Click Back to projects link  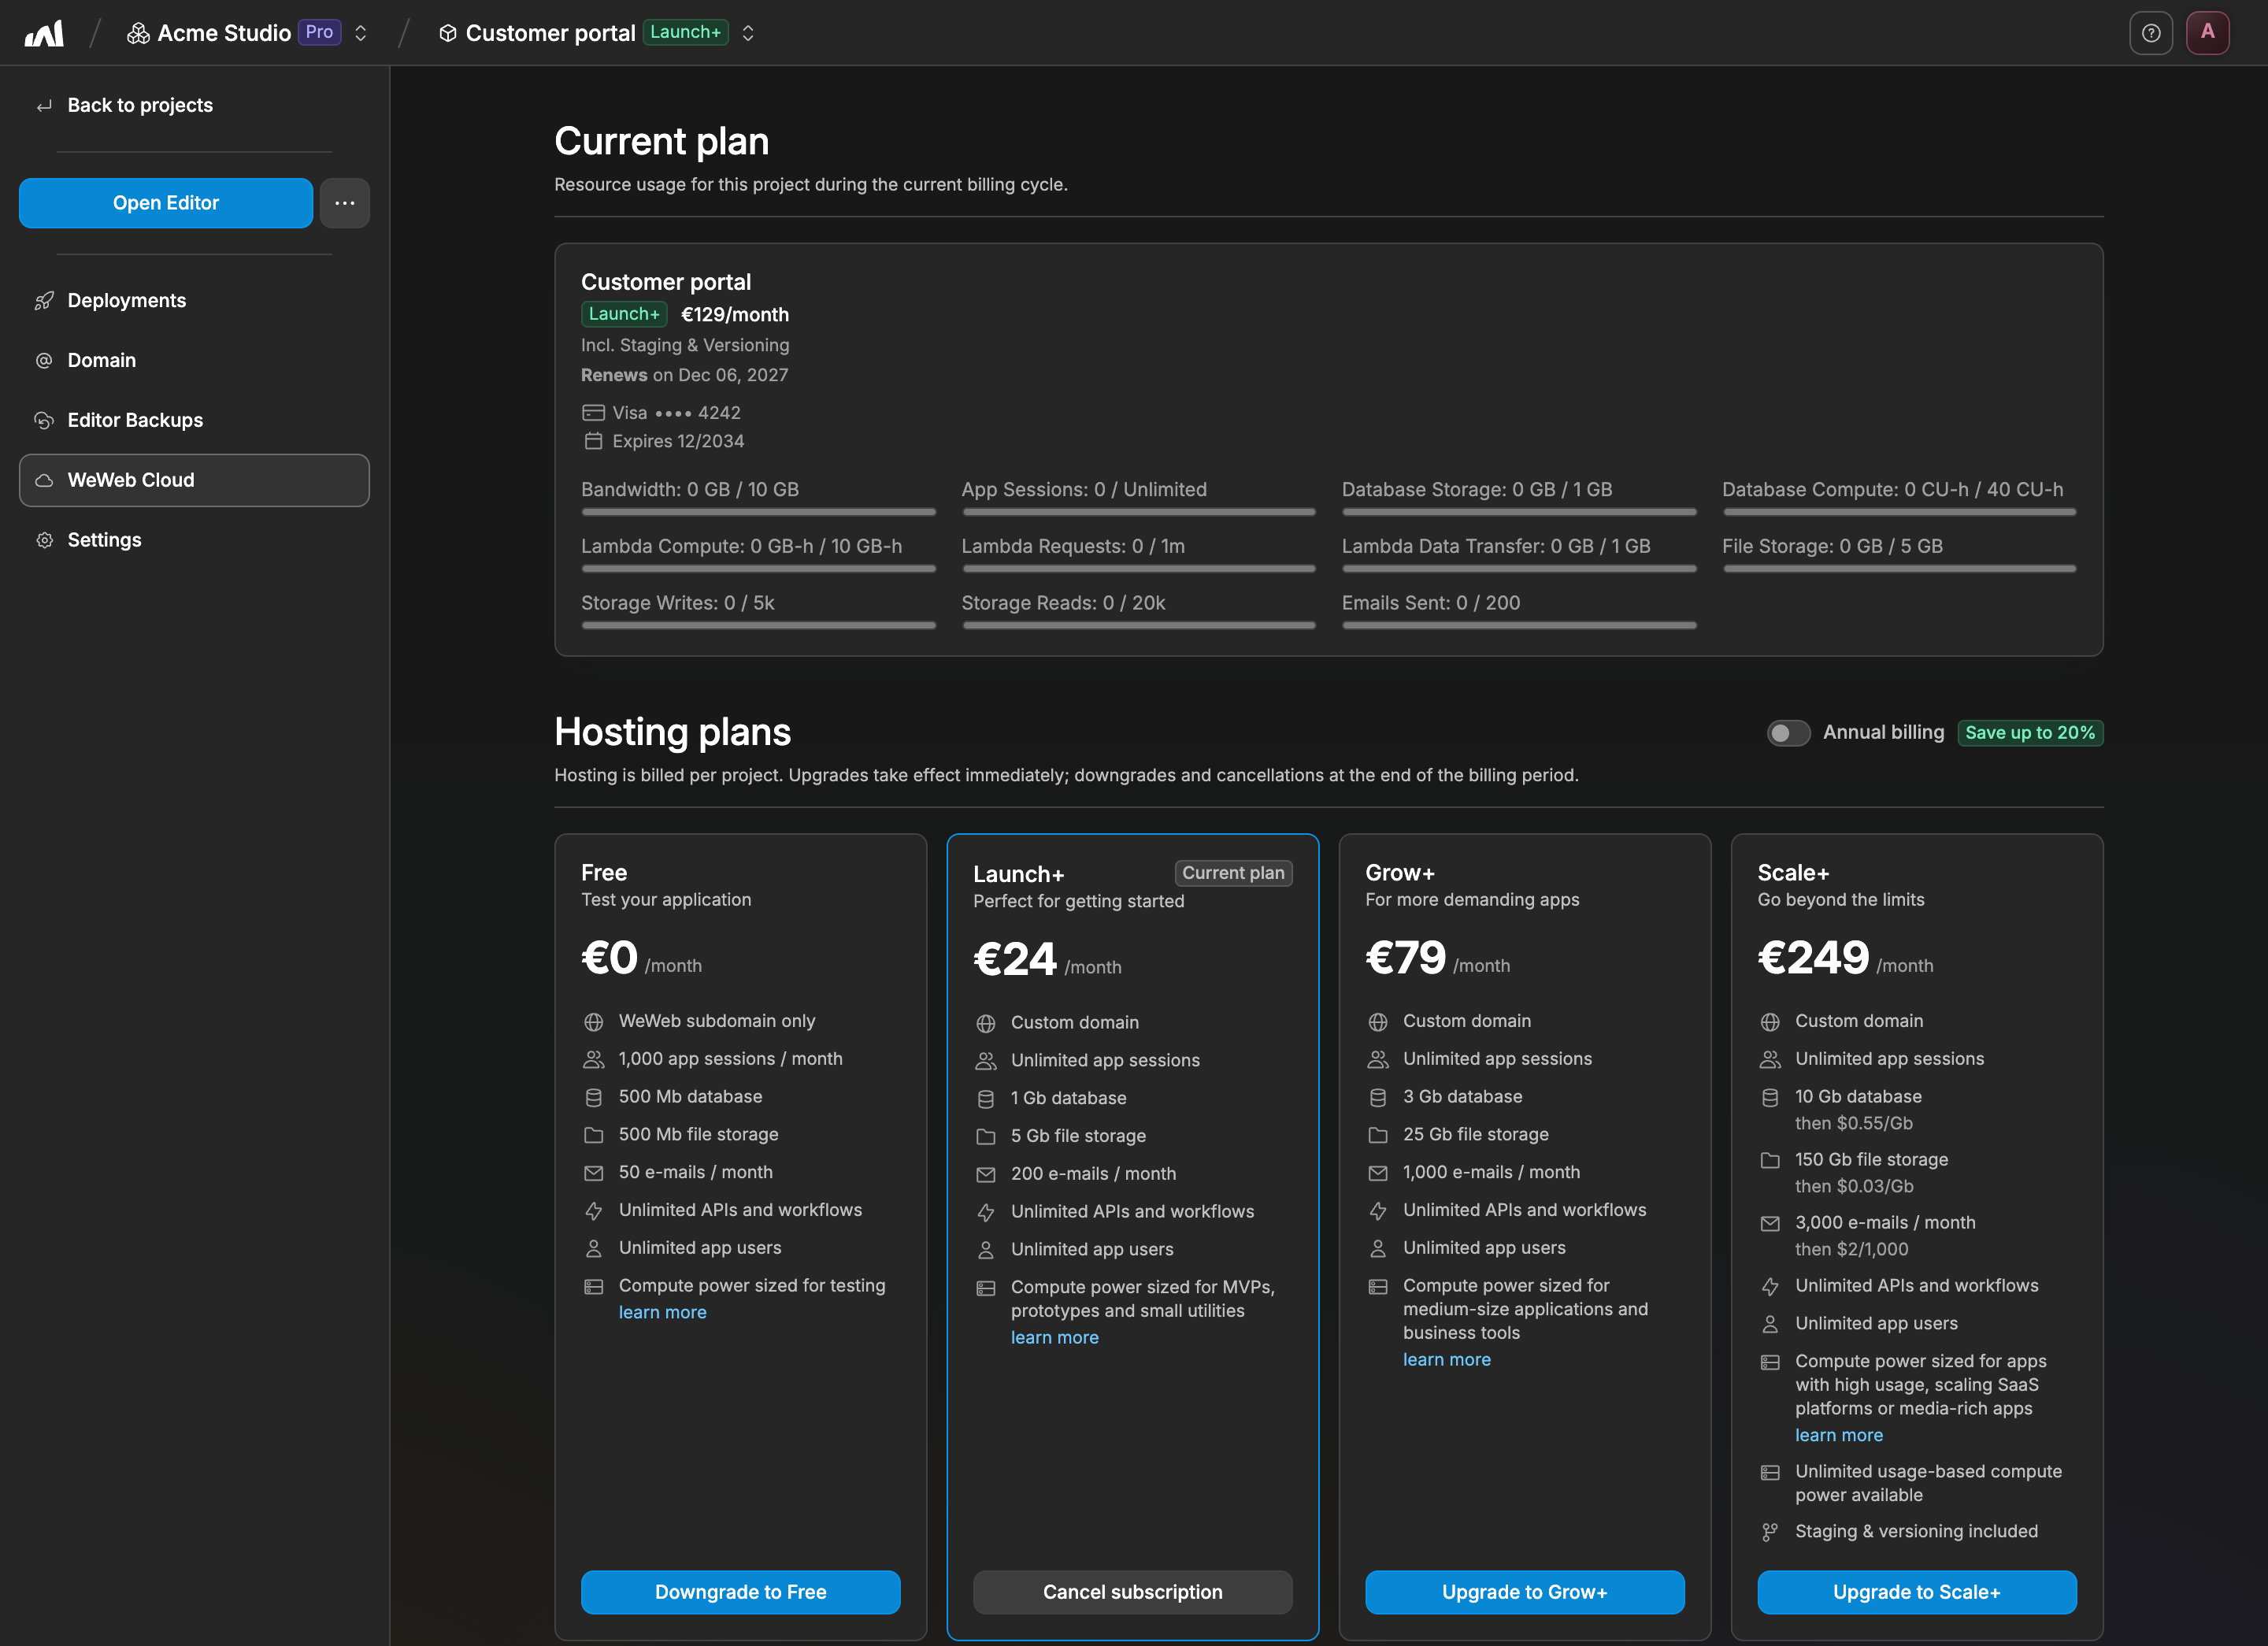point(140,106)
